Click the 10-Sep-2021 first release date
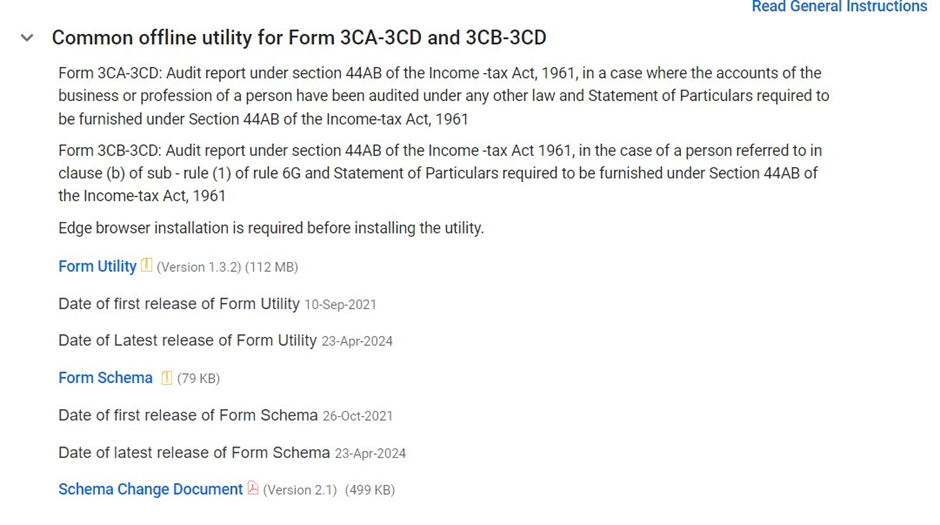 [340, 304]
